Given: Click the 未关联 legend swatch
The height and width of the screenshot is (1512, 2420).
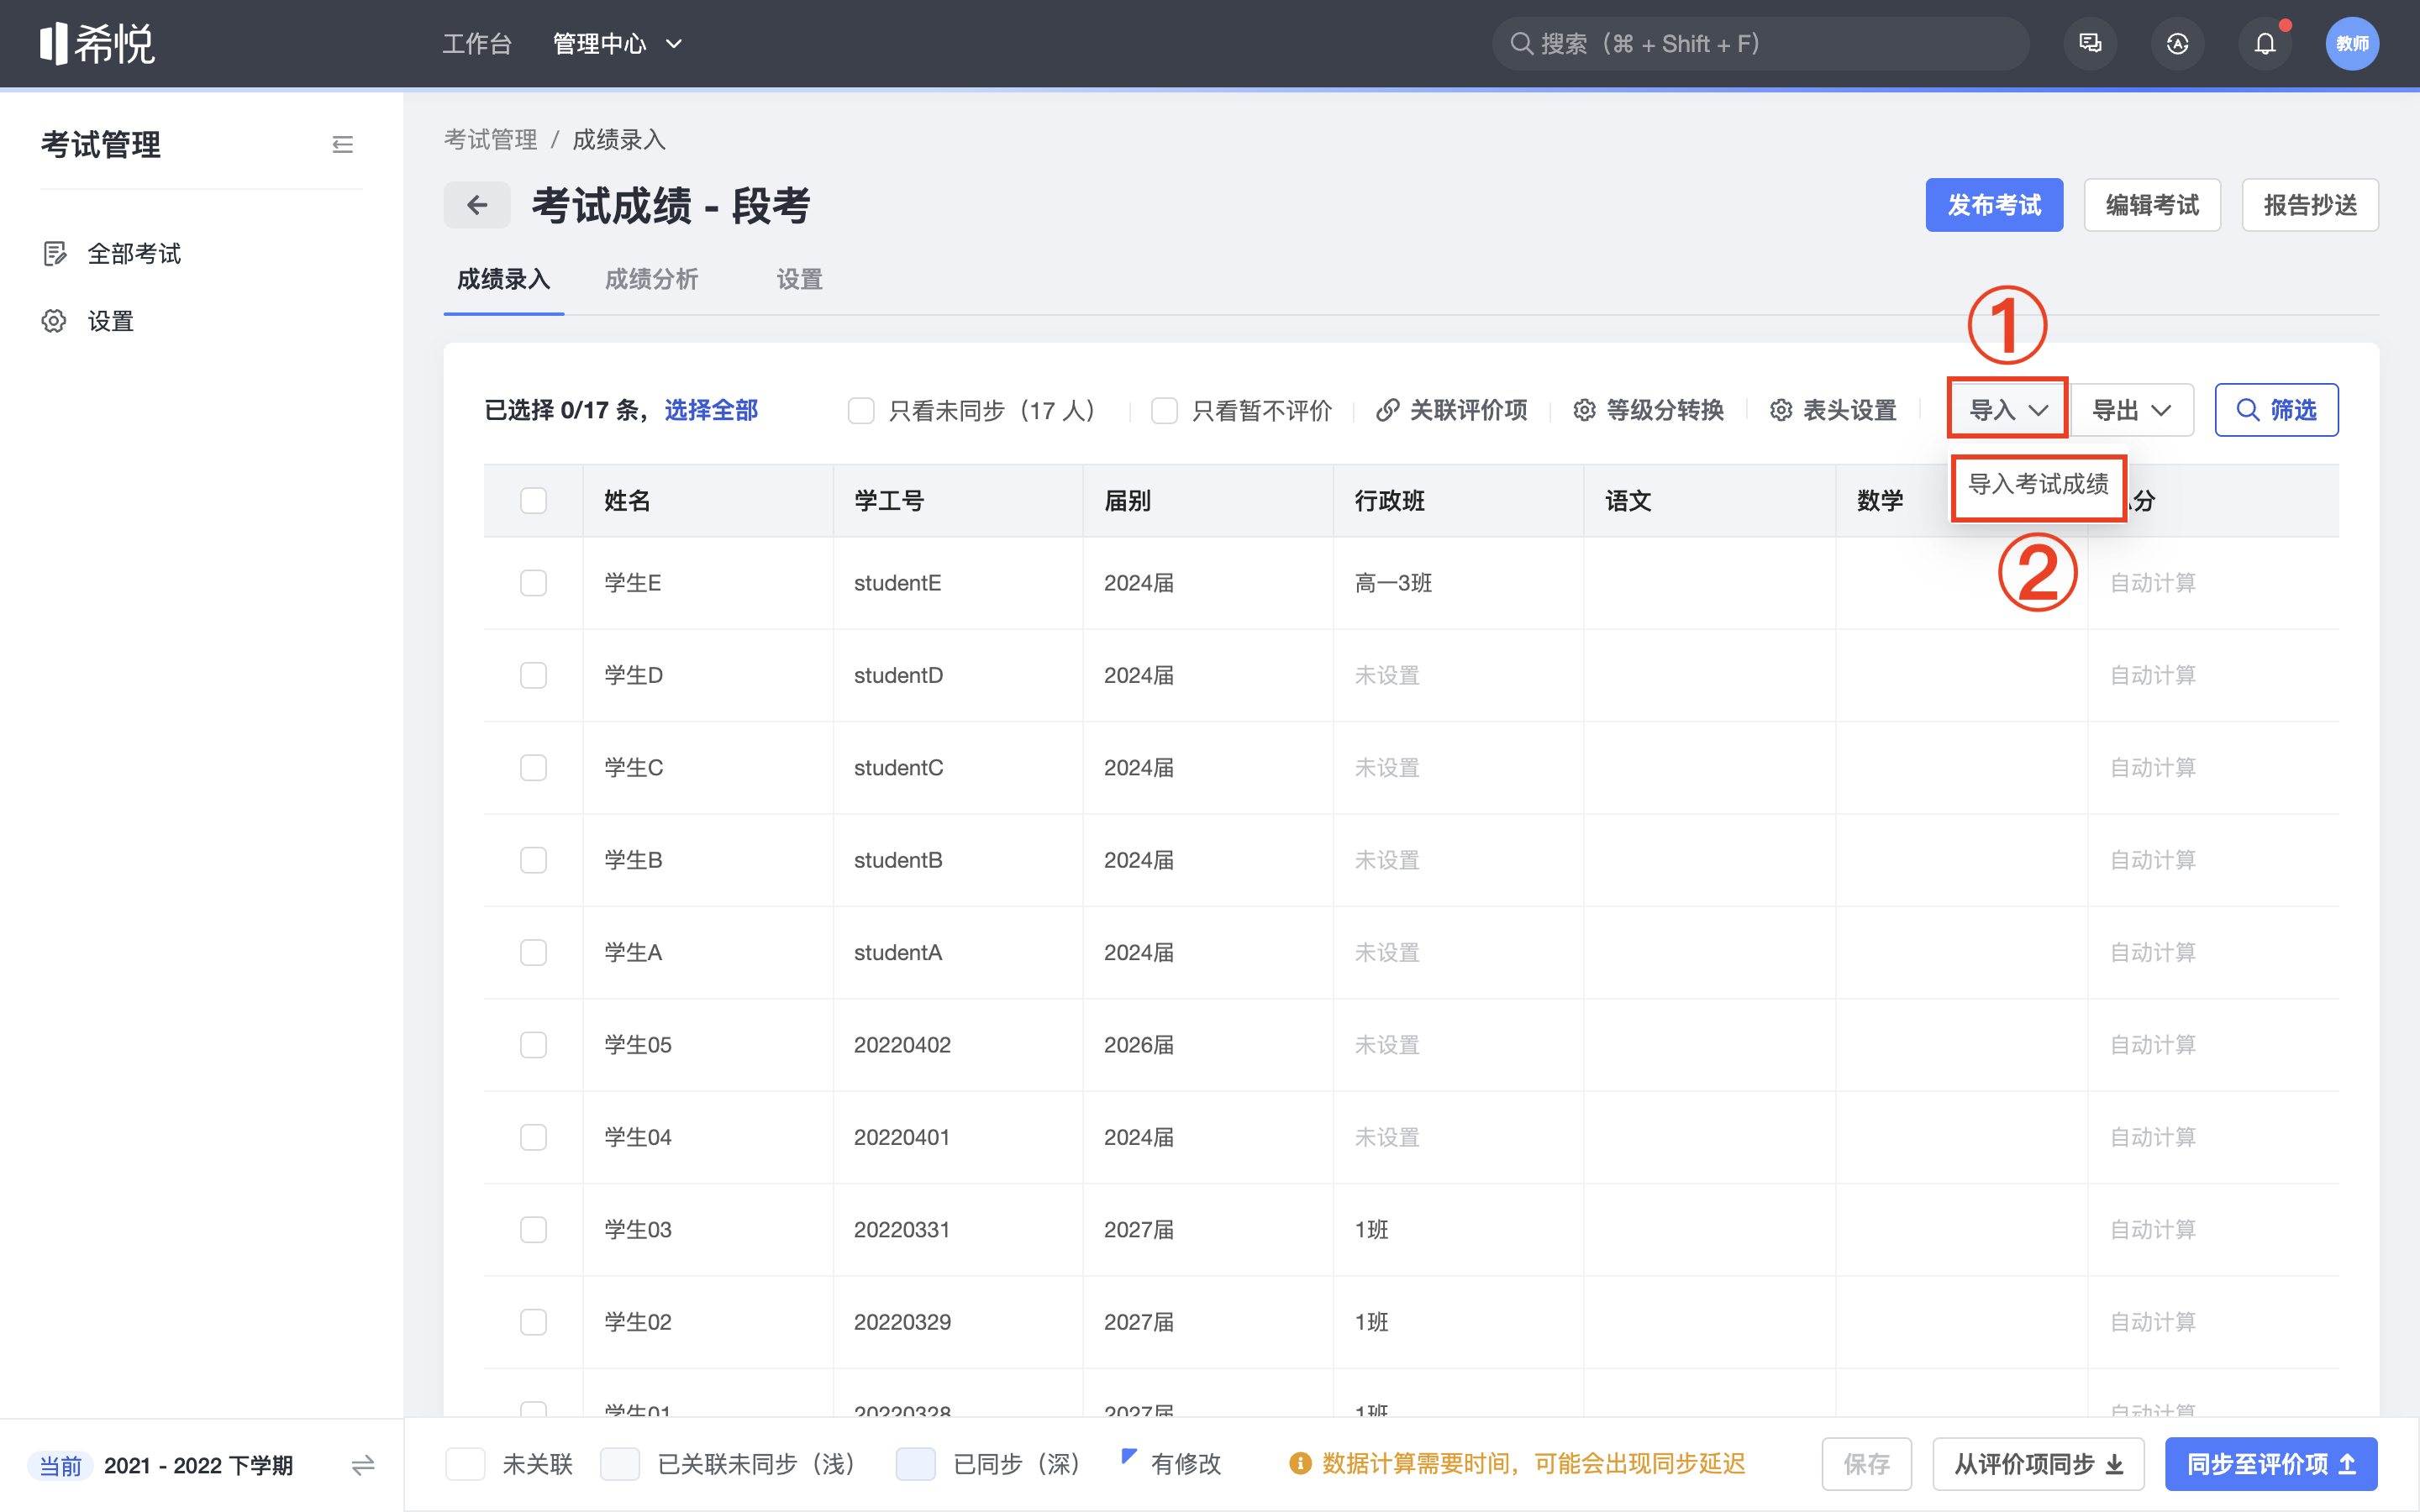Looking at the screenshot, I should point(465,1464).
